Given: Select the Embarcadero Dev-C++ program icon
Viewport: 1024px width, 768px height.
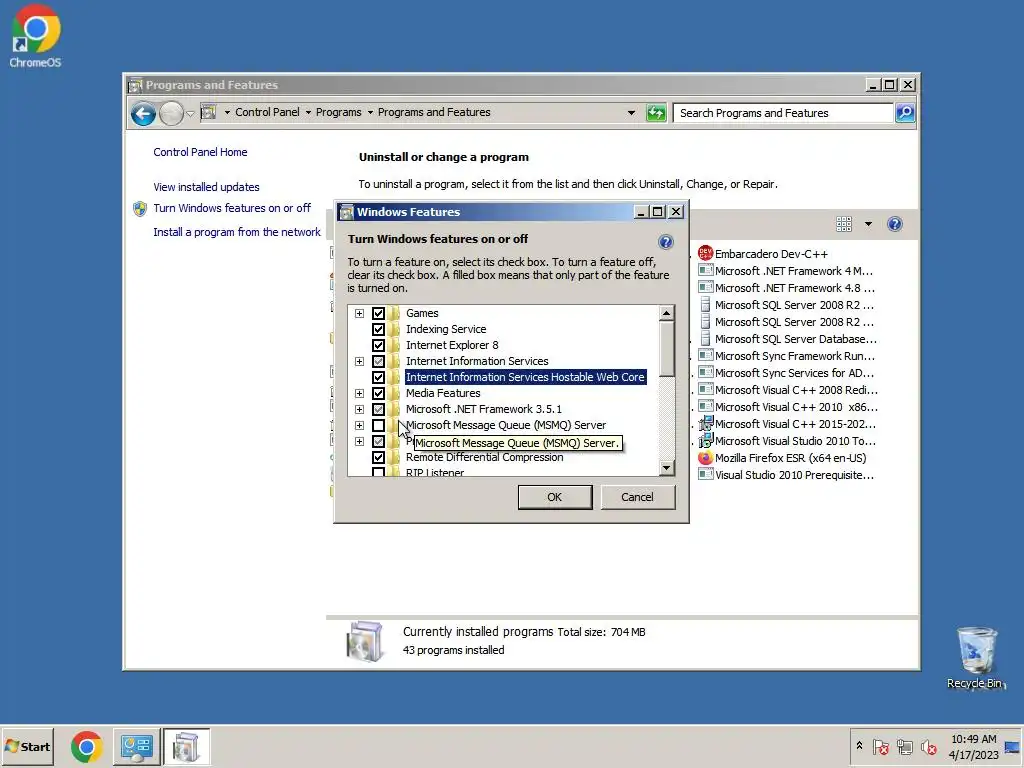Looking at the screenshot, I should [x=705, y=253].
